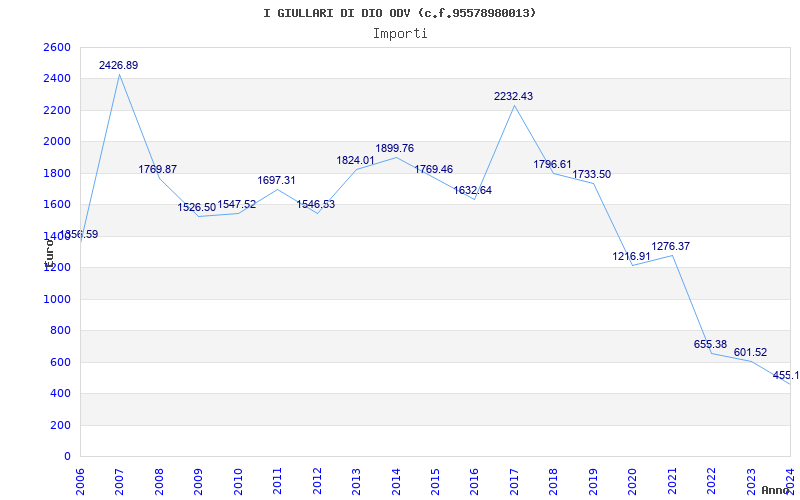Click the 2600 y-axis value
This screenshot has width=800, height=500.
tap(57, 47)
